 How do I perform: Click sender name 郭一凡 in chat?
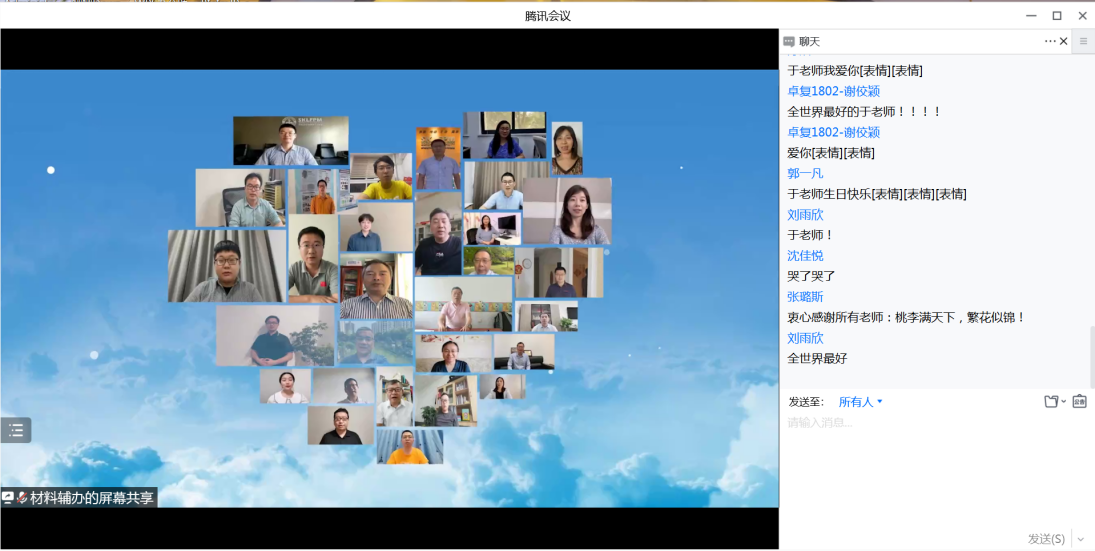click(x=805, y=173)
